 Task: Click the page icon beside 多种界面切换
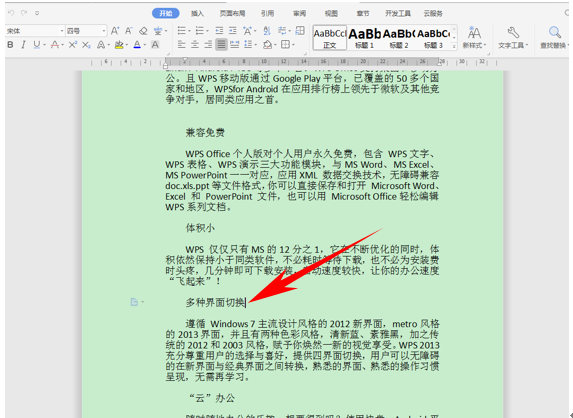134,302
